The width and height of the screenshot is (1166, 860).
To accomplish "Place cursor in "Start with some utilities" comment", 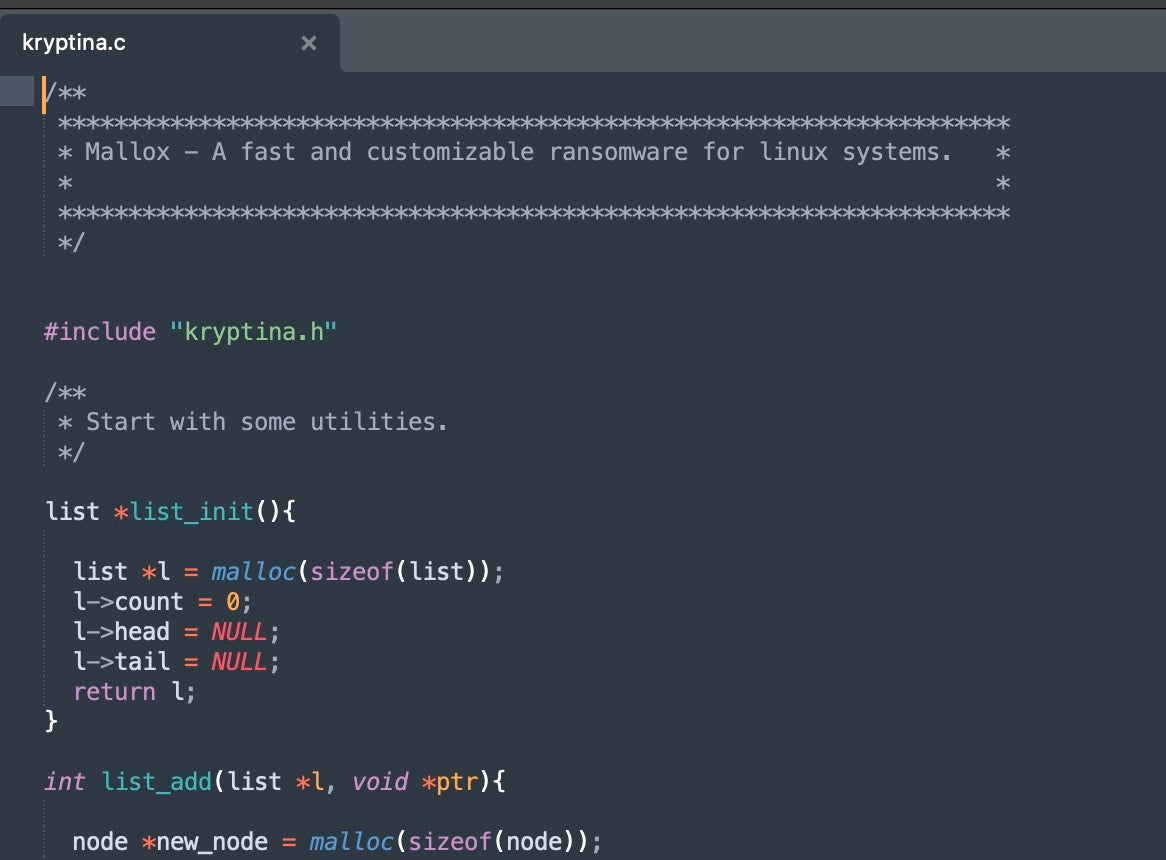I will coord(266,422).
